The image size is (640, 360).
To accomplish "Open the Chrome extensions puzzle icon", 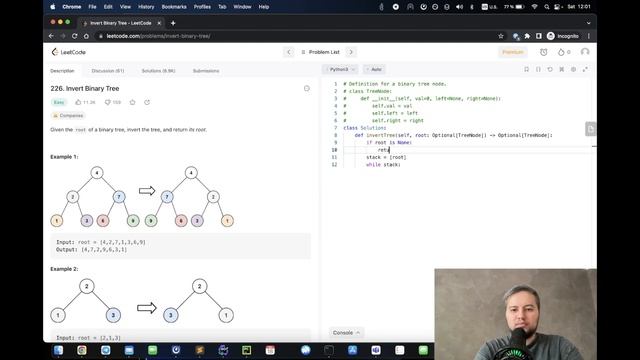I will click(x=527, y=36).
